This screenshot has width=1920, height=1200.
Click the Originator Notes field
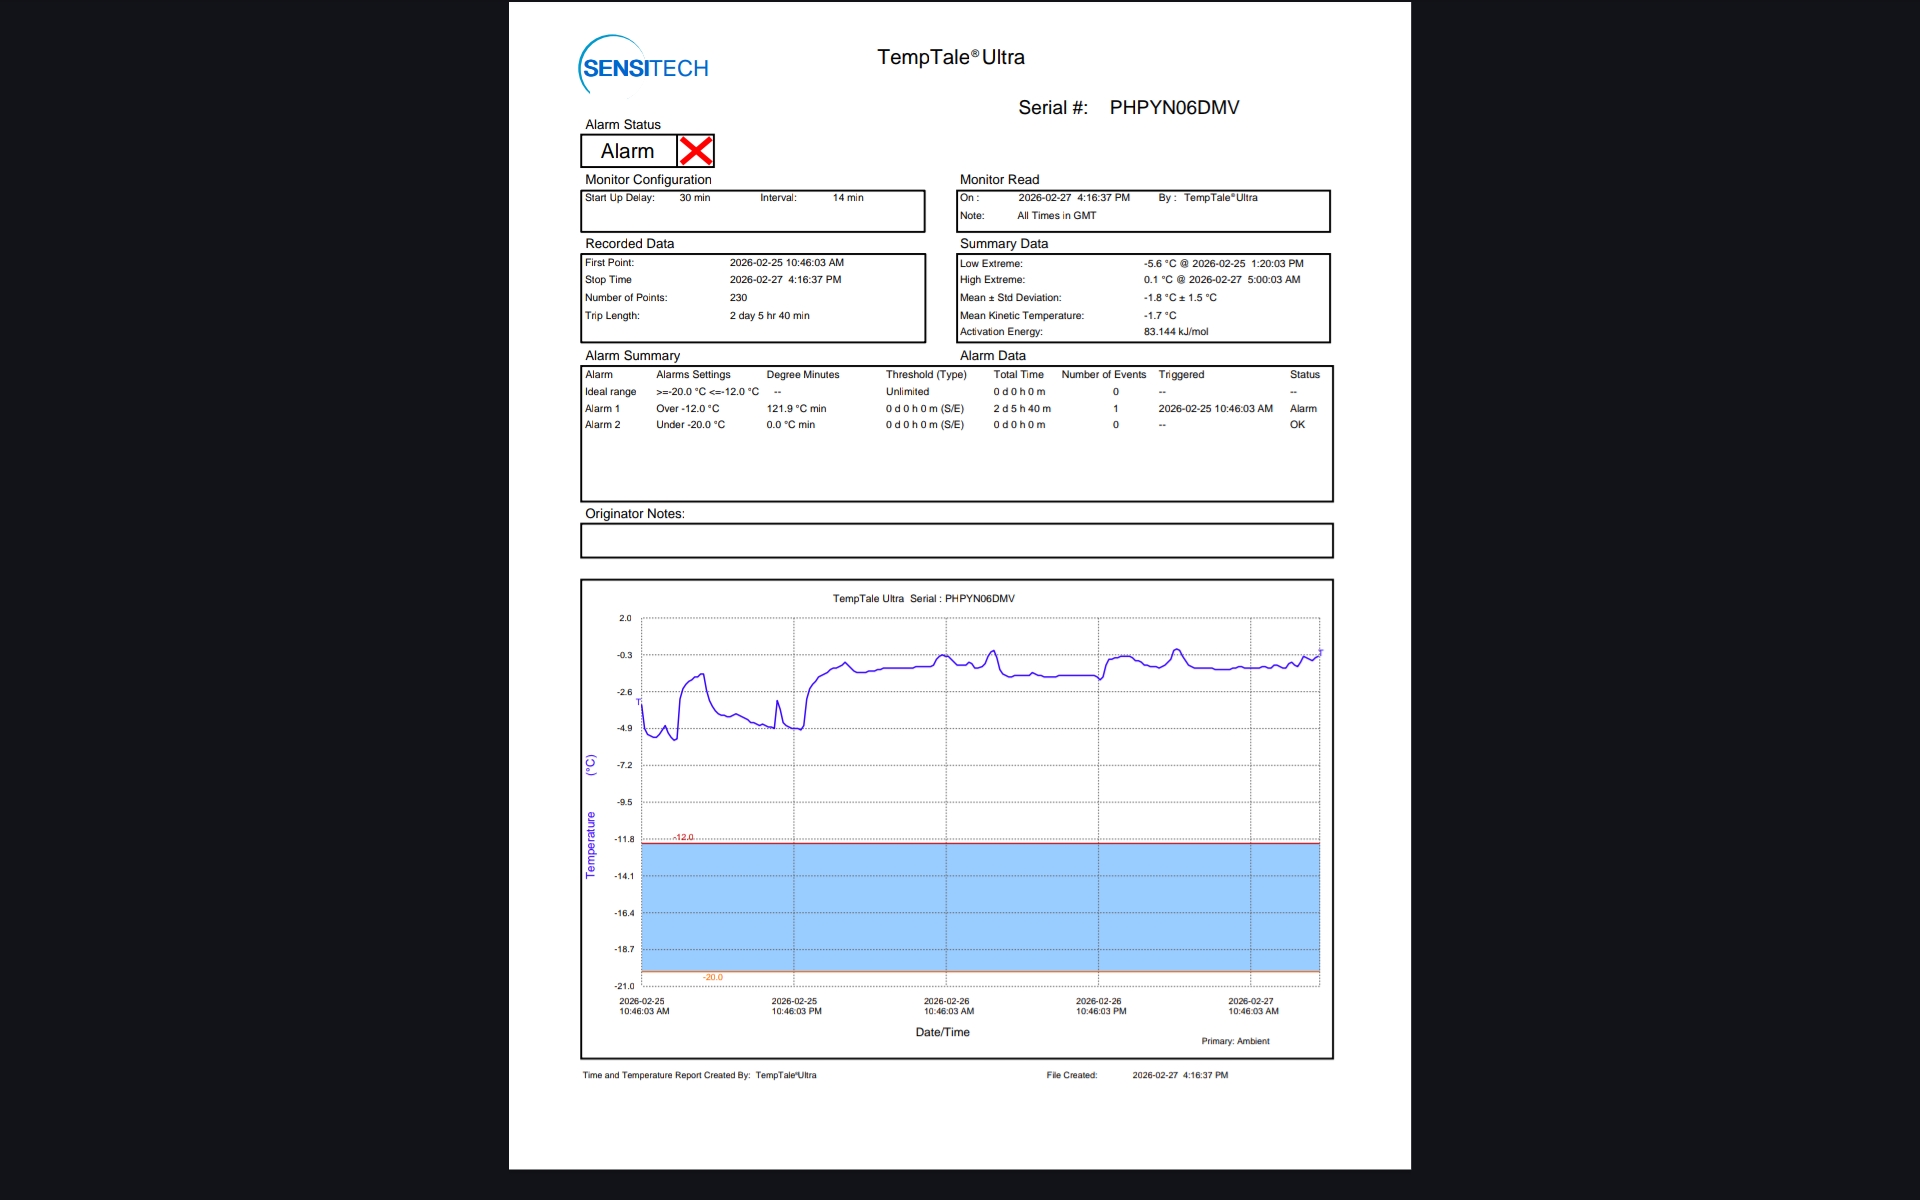coord(956,541)
